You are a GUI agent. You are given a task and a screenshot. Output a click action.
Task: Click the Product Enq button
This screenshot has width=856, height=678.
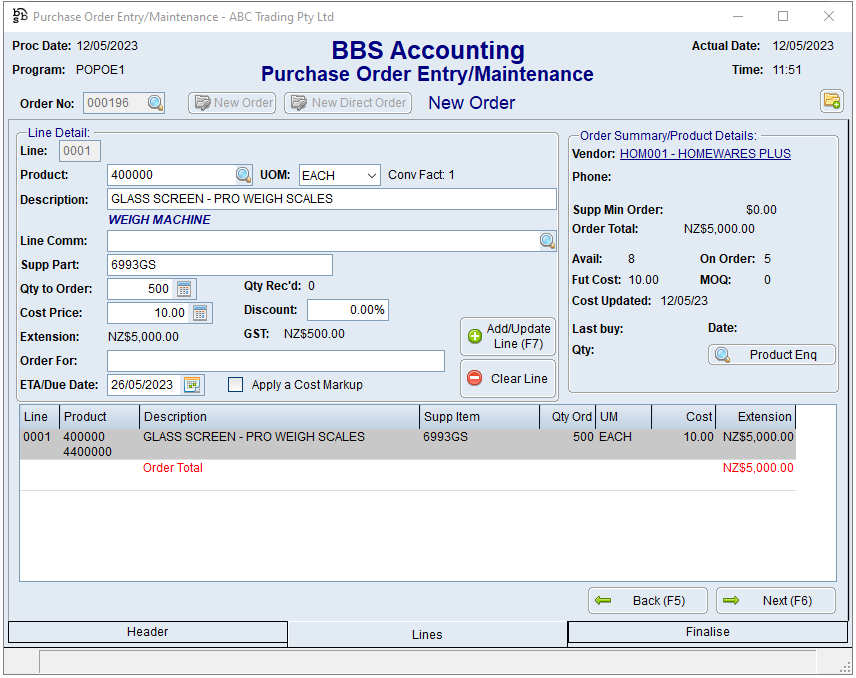(771, 355)
